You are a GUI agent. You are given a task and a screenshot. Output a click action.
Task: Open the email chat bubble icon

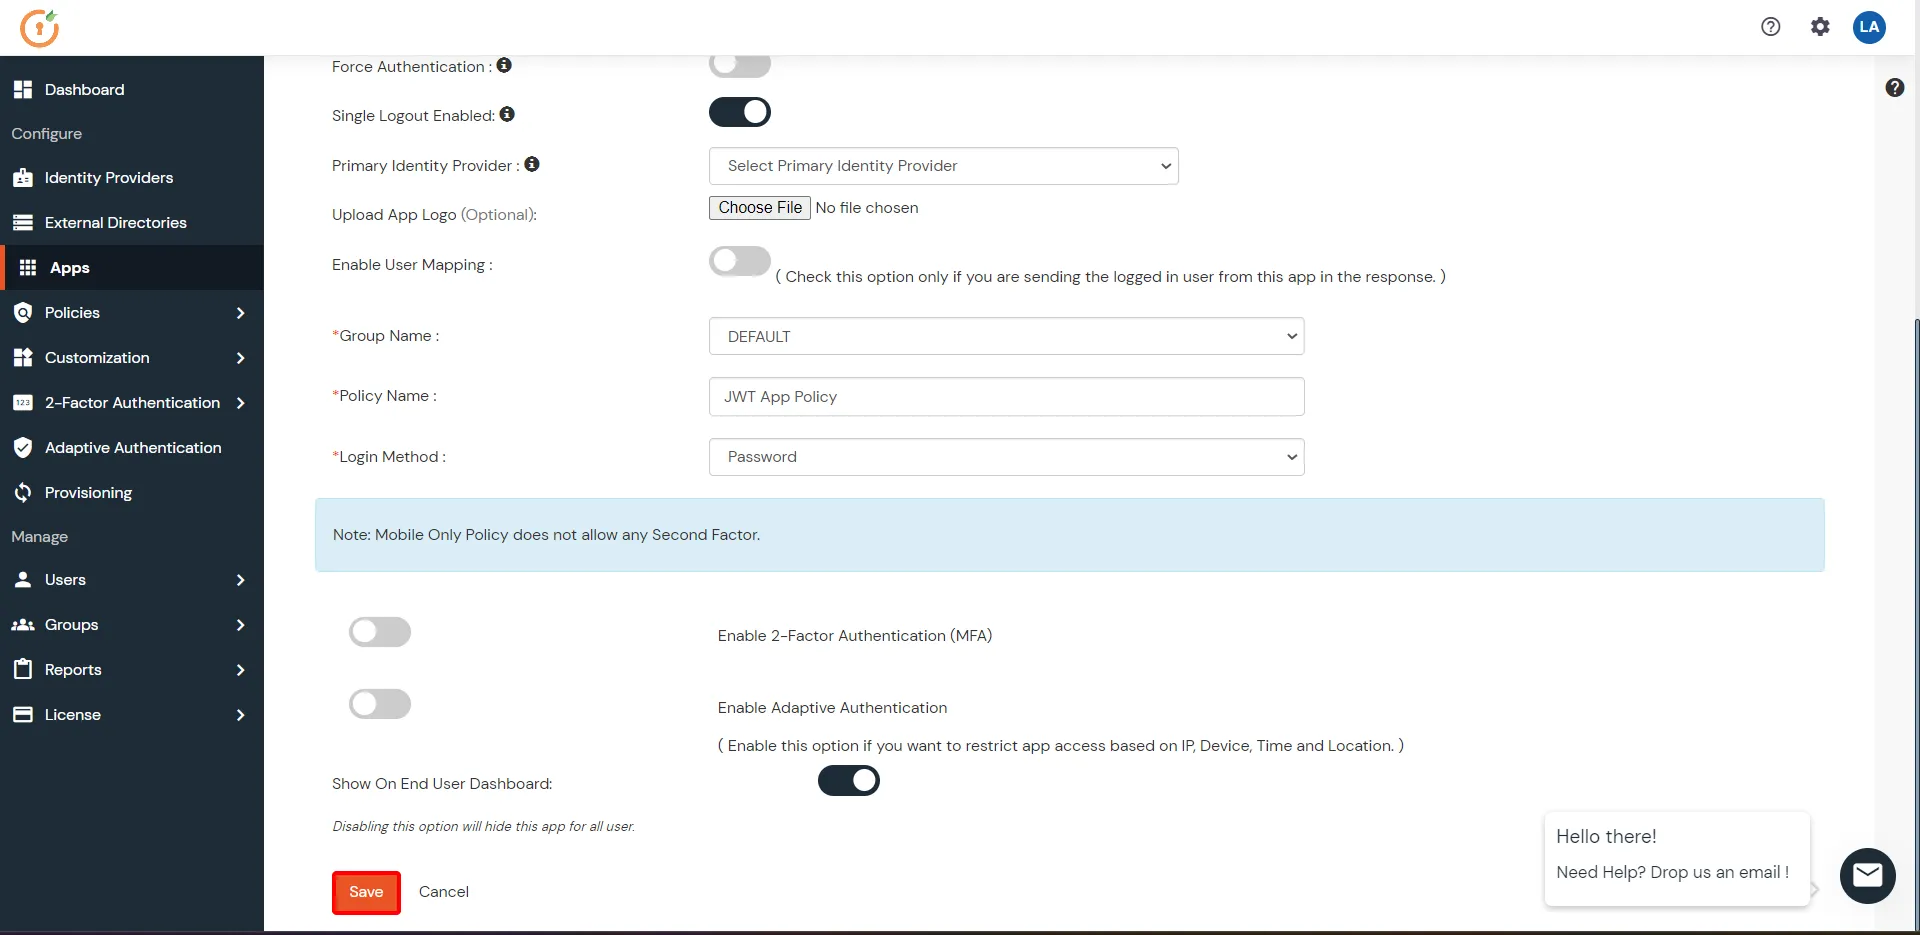1867,876
